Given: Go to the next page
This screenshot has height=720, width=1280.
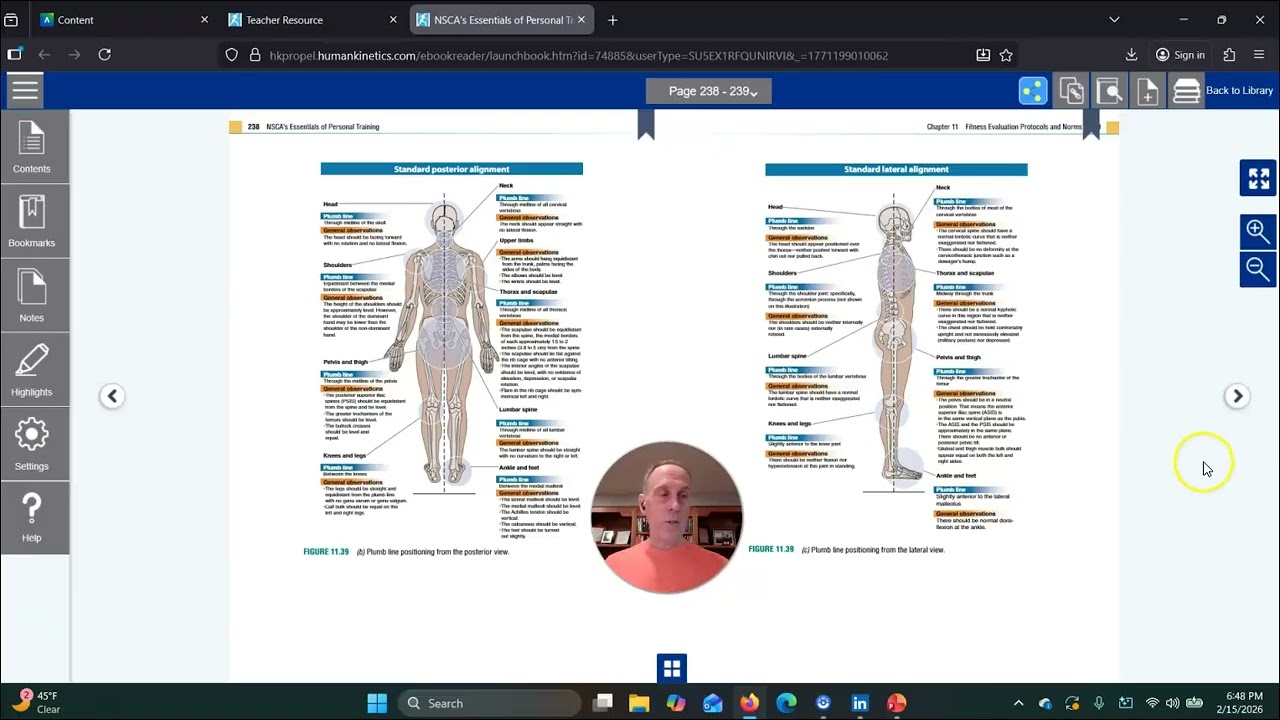Looking at the screenshot, I should pyautogui.click(x=1237, y=396).
